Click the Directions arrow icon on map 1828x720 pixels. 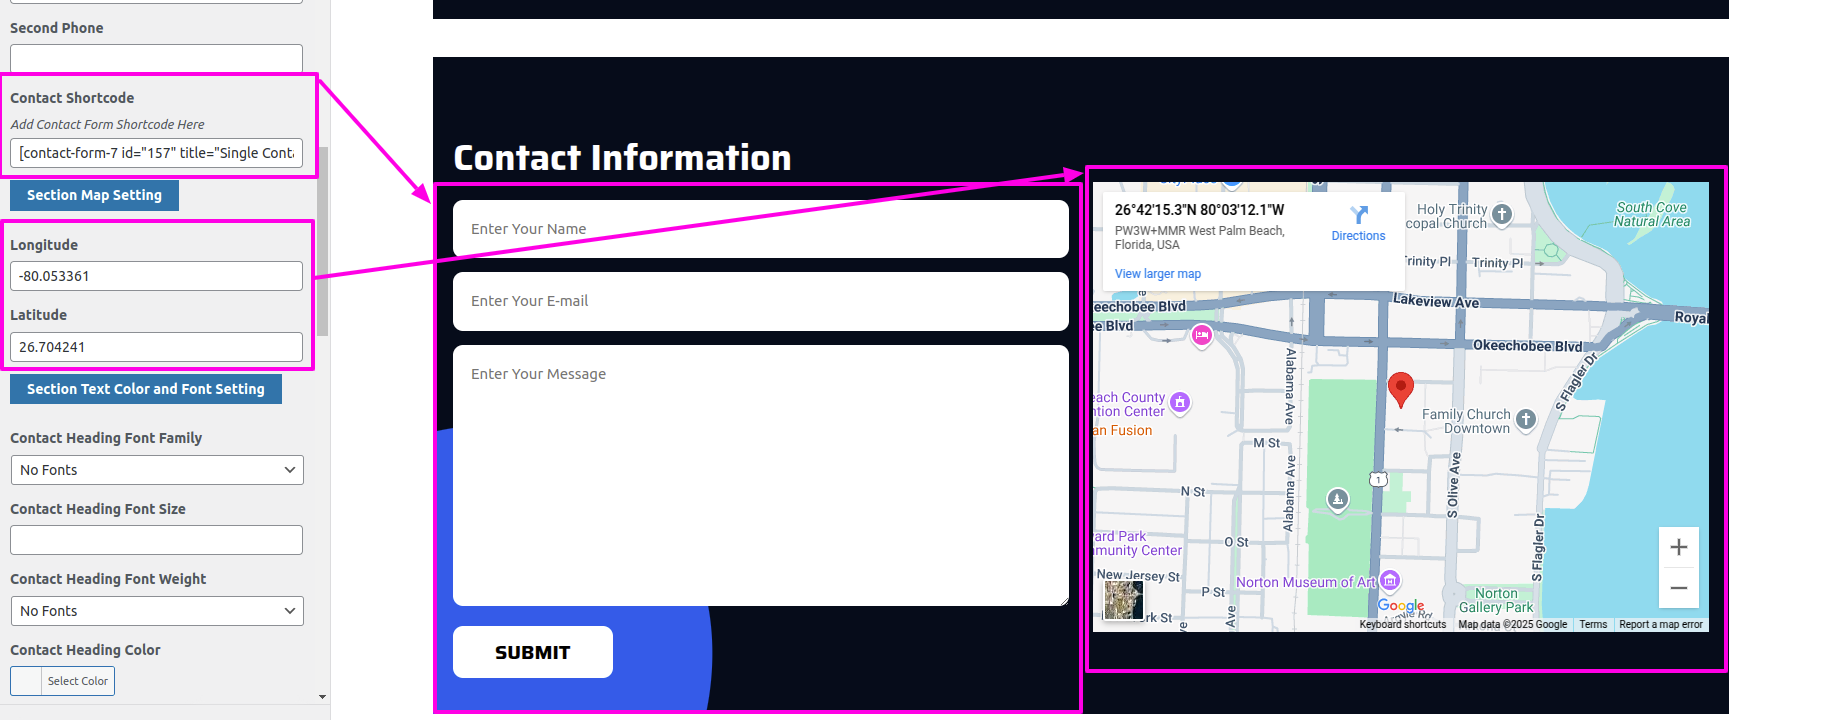pyautogui.click(x=1358, y=214)
